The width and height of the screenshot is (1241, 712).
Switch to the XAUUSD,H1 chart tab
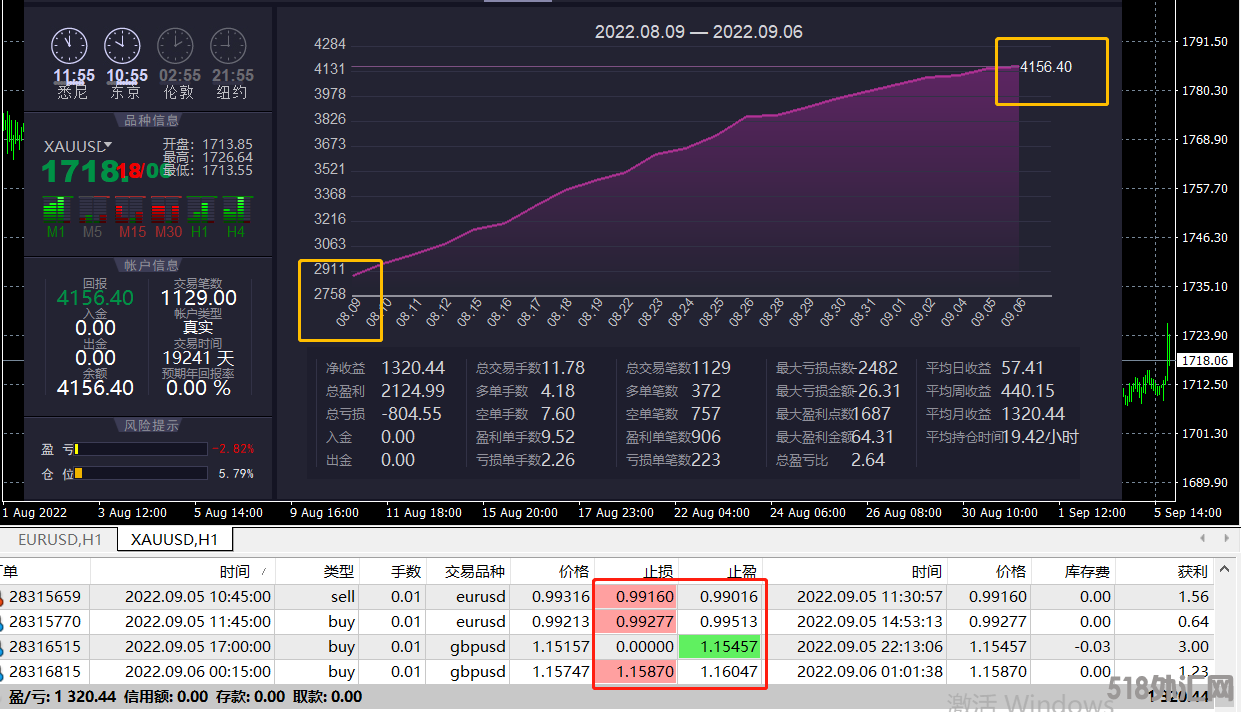point(174,540)
